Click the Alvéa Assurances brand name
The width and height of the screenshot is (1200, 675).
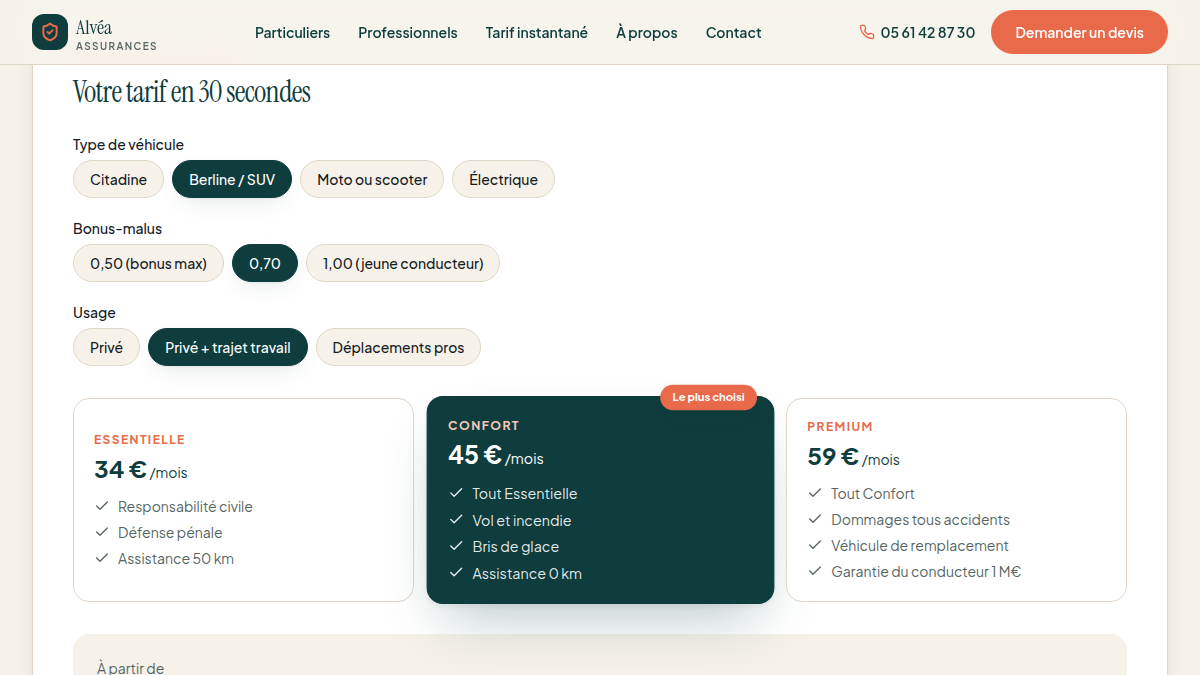point(116,33)
